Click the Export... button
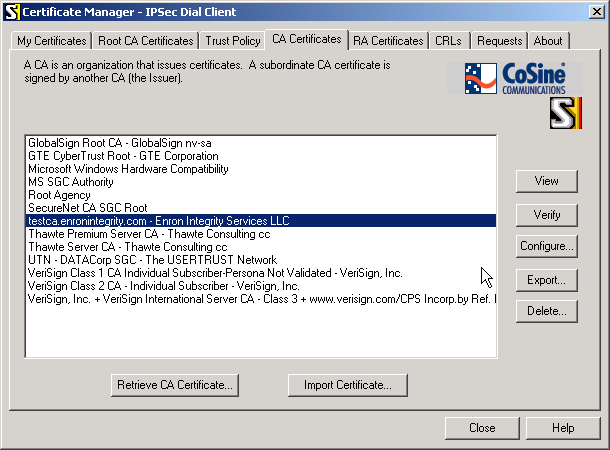Screen dimensions: 610x450 point(547,280)
